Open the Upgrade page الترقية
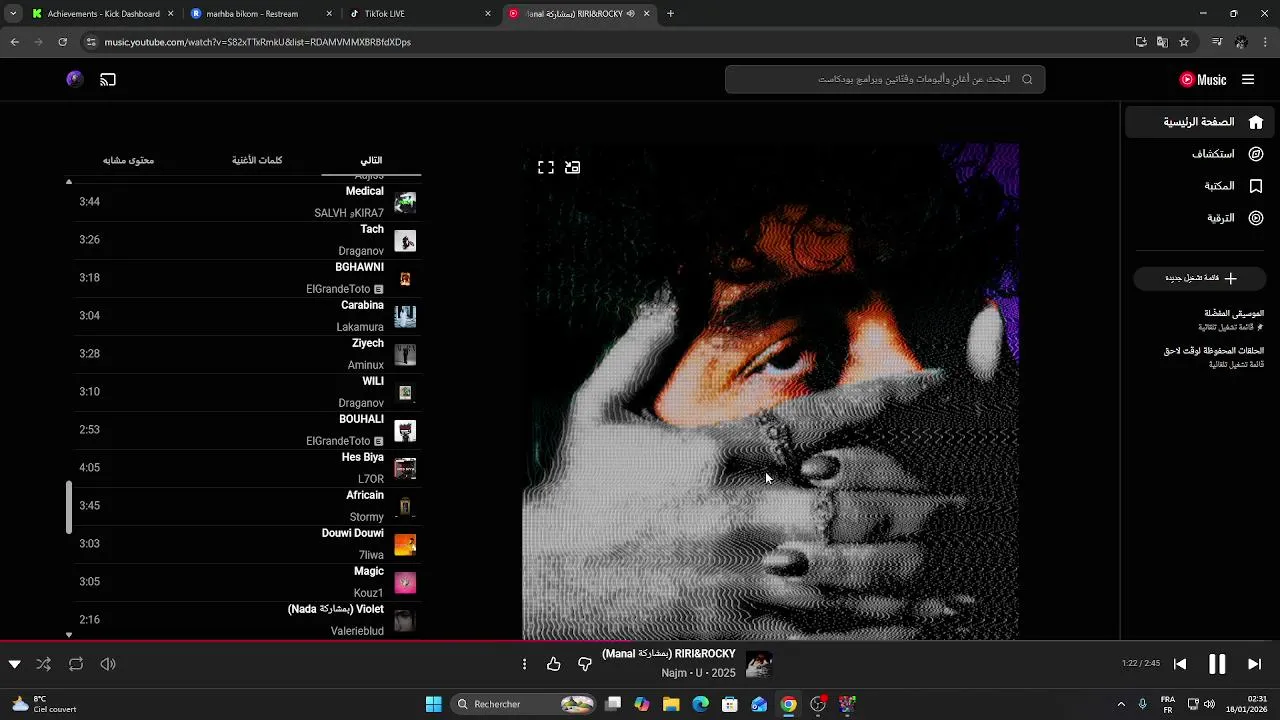Image resolution: width=1280 pixels, height=720 pixels. 1200,218
